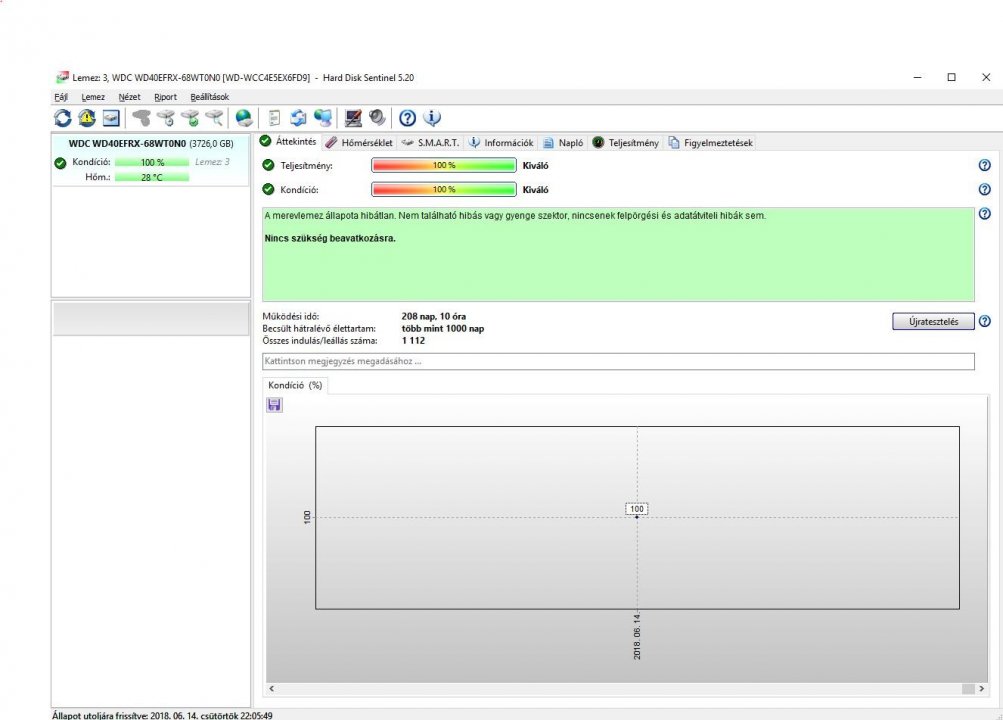This screenshot has width=1003, height=720.
Task: Click the refresh icon with yellow warning triangle
Action: pos(87,118)
